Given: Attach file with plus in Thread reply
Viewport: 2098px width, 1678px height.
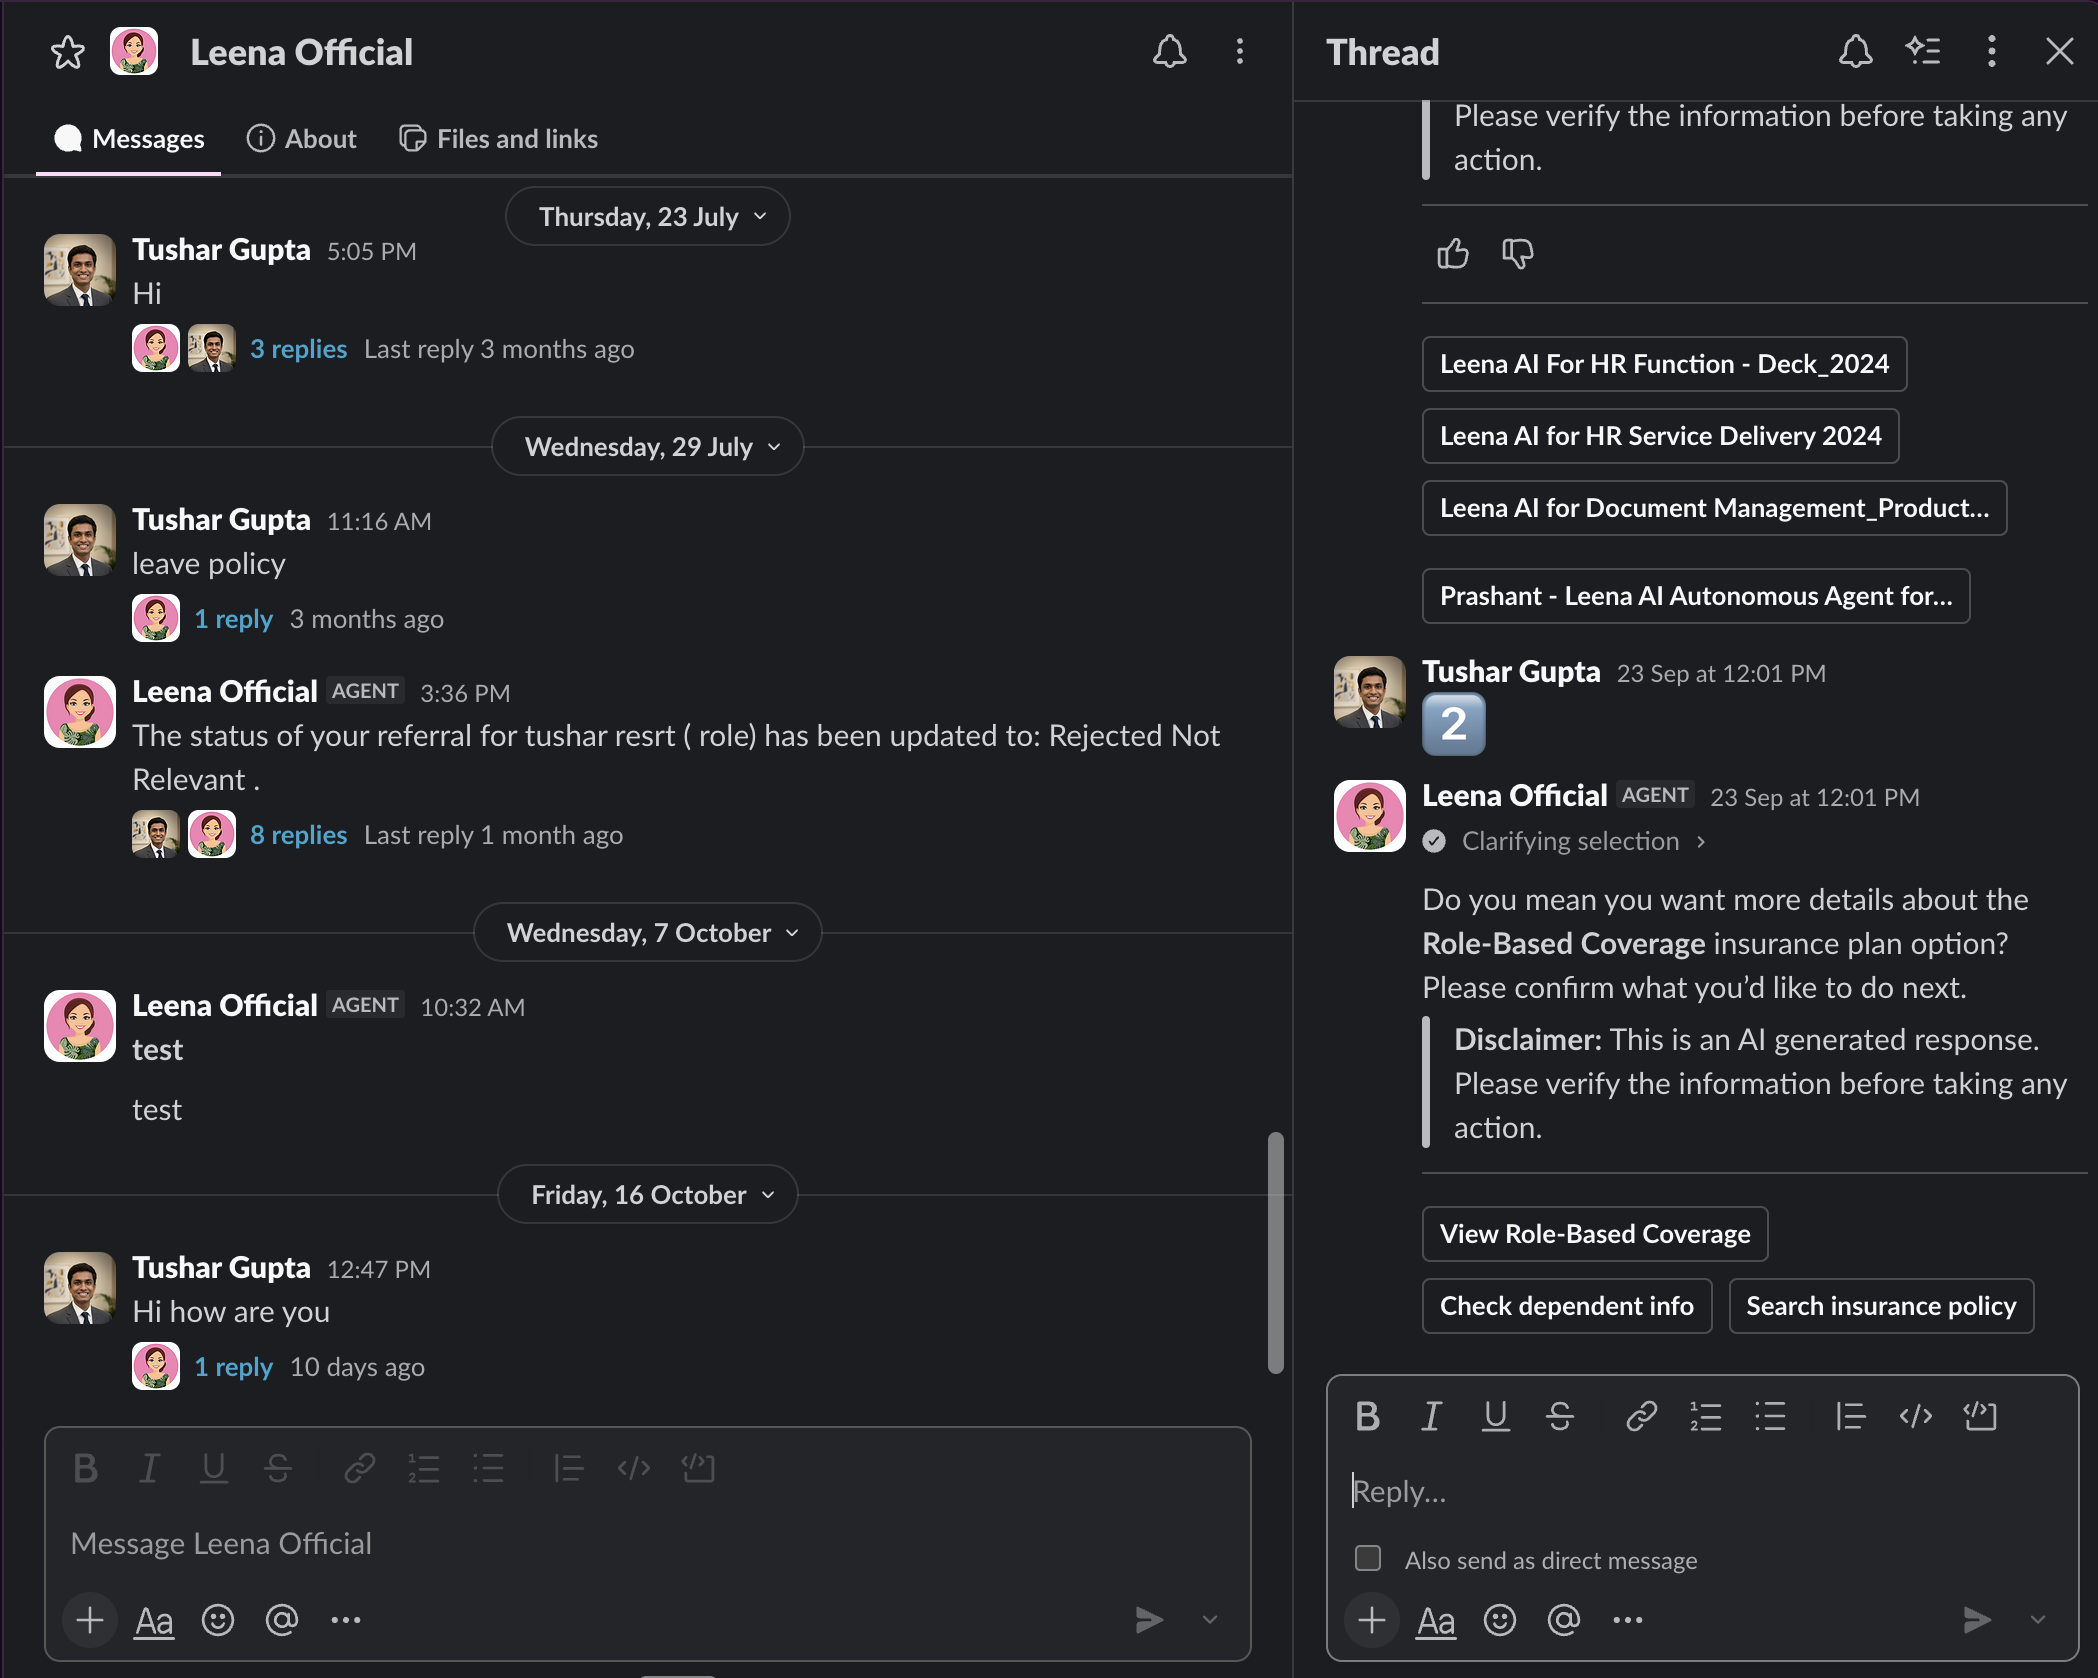Looking at the screenshot, I should 1371,1620.
